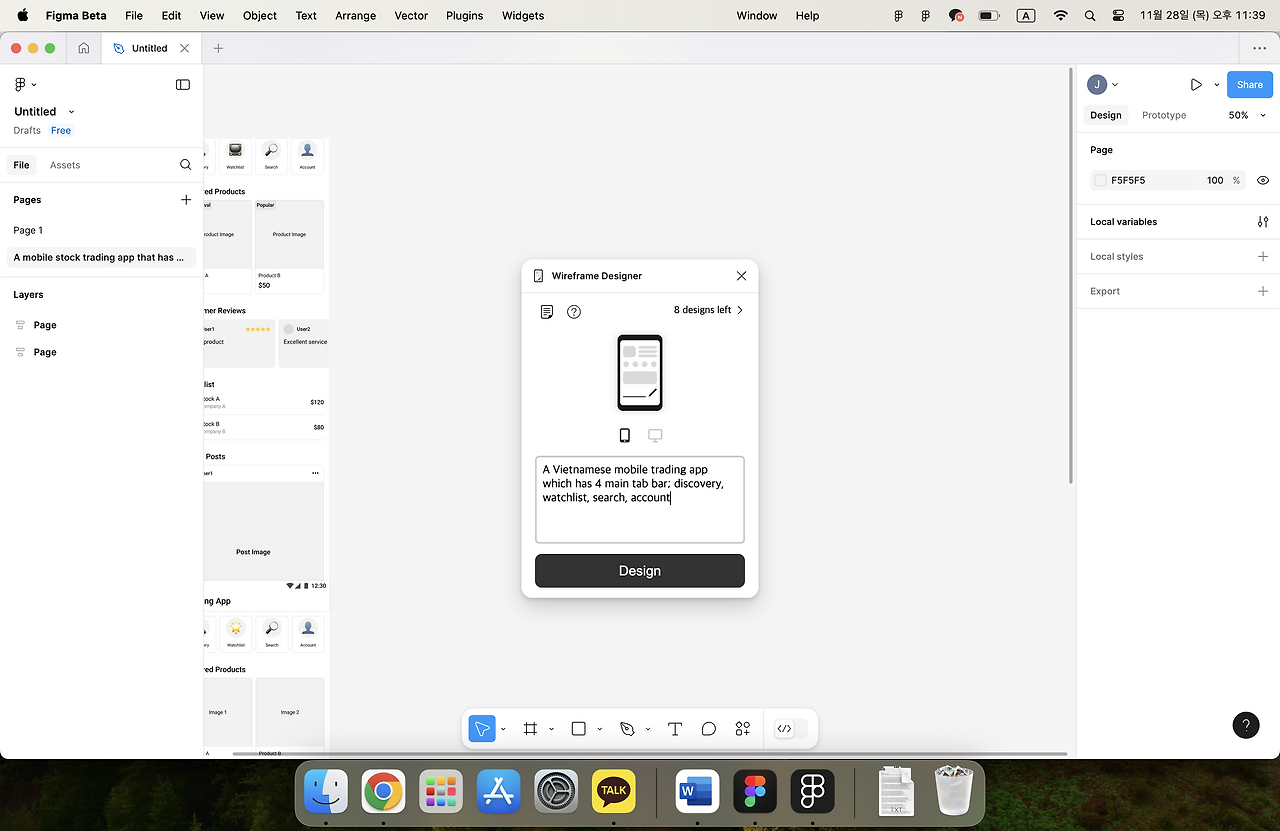Open the Widgets menu in menu bar
The width and height of the screenshot is (1280, 831).
point(523,16)
